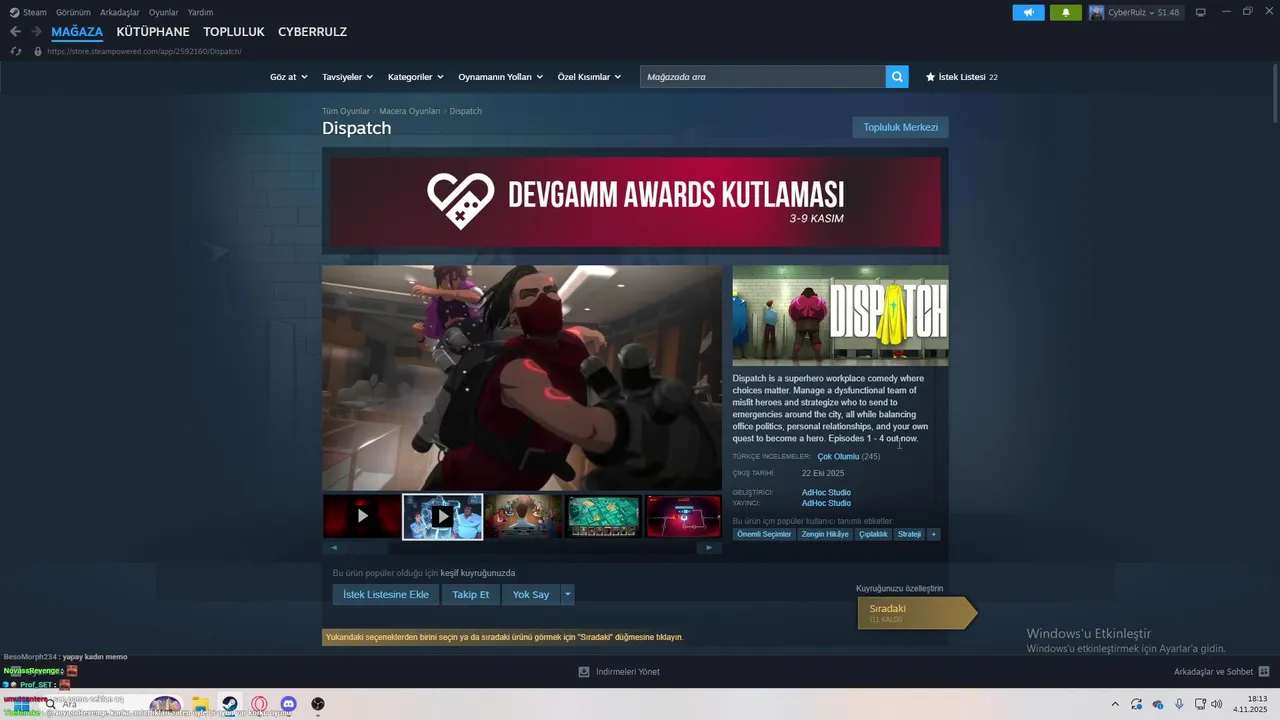Add more tags with plus button
This screenshot has height=720, width=1280.
tap(934, 534)
